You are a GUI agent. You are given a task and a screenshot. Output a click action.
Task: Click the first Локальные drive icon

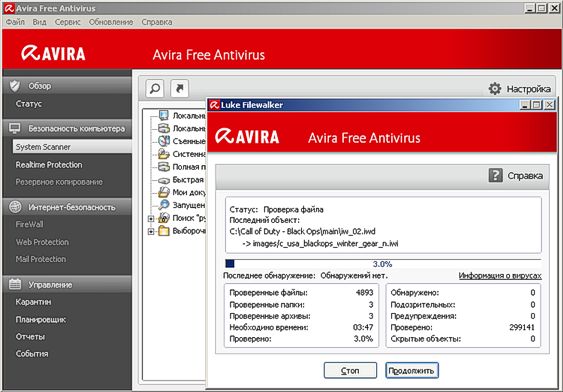pos(164,115)
